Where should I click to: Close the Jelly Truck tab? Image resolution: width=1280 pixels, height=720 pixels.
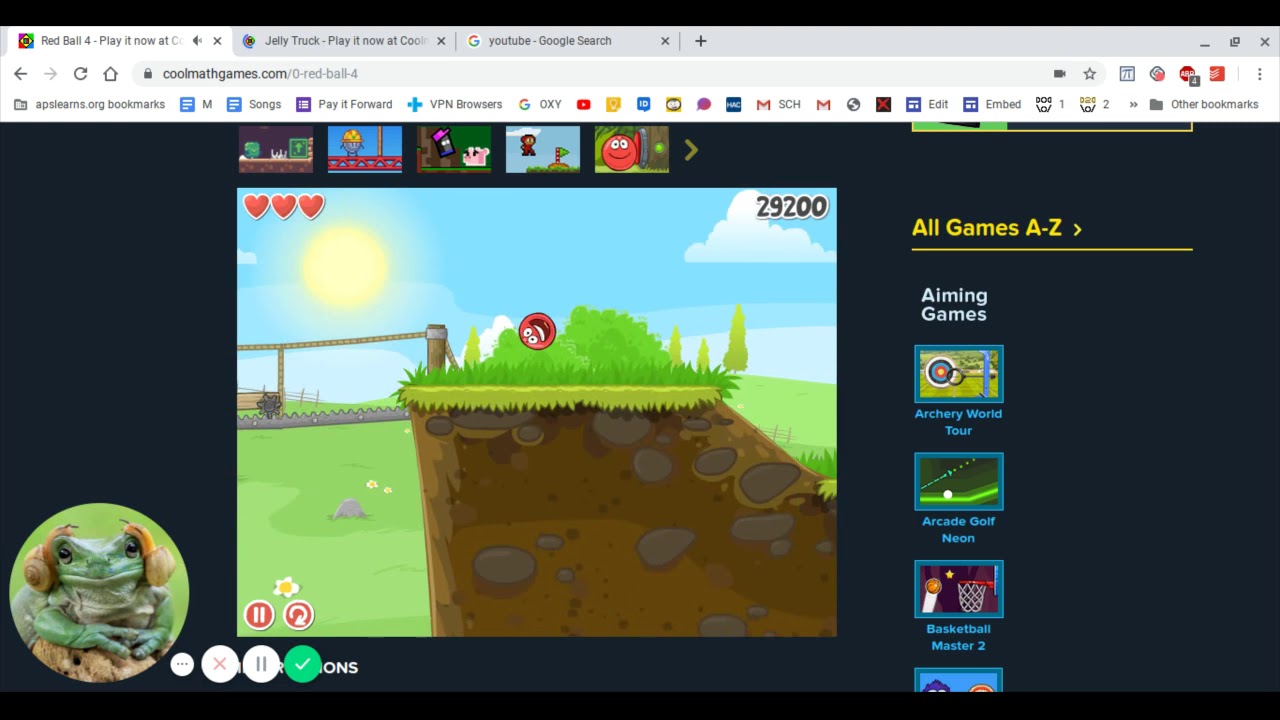point(441,41)
